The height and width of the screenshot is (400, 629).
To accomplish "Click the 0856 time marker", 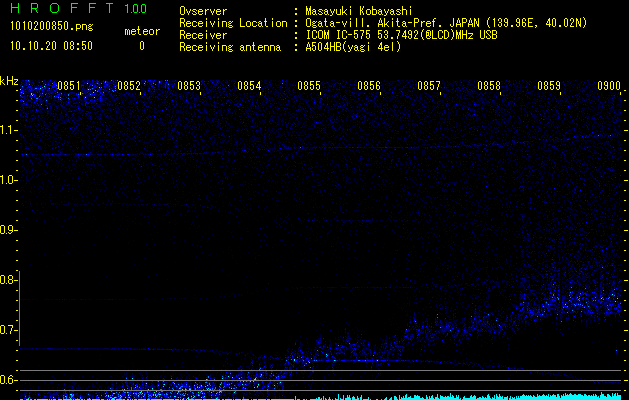I will (369, 86).
